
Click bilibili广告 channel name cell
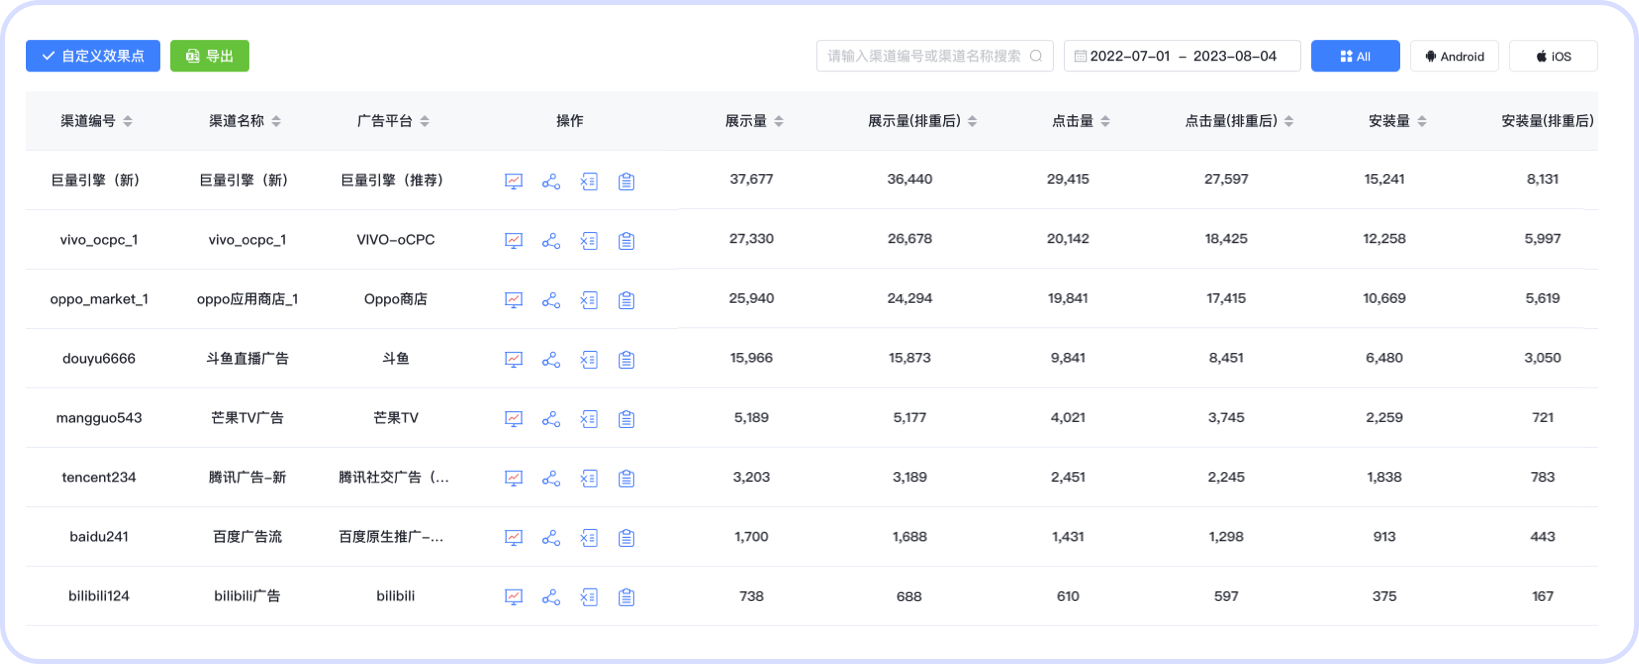pyautogui.click(x=247, y=596)
